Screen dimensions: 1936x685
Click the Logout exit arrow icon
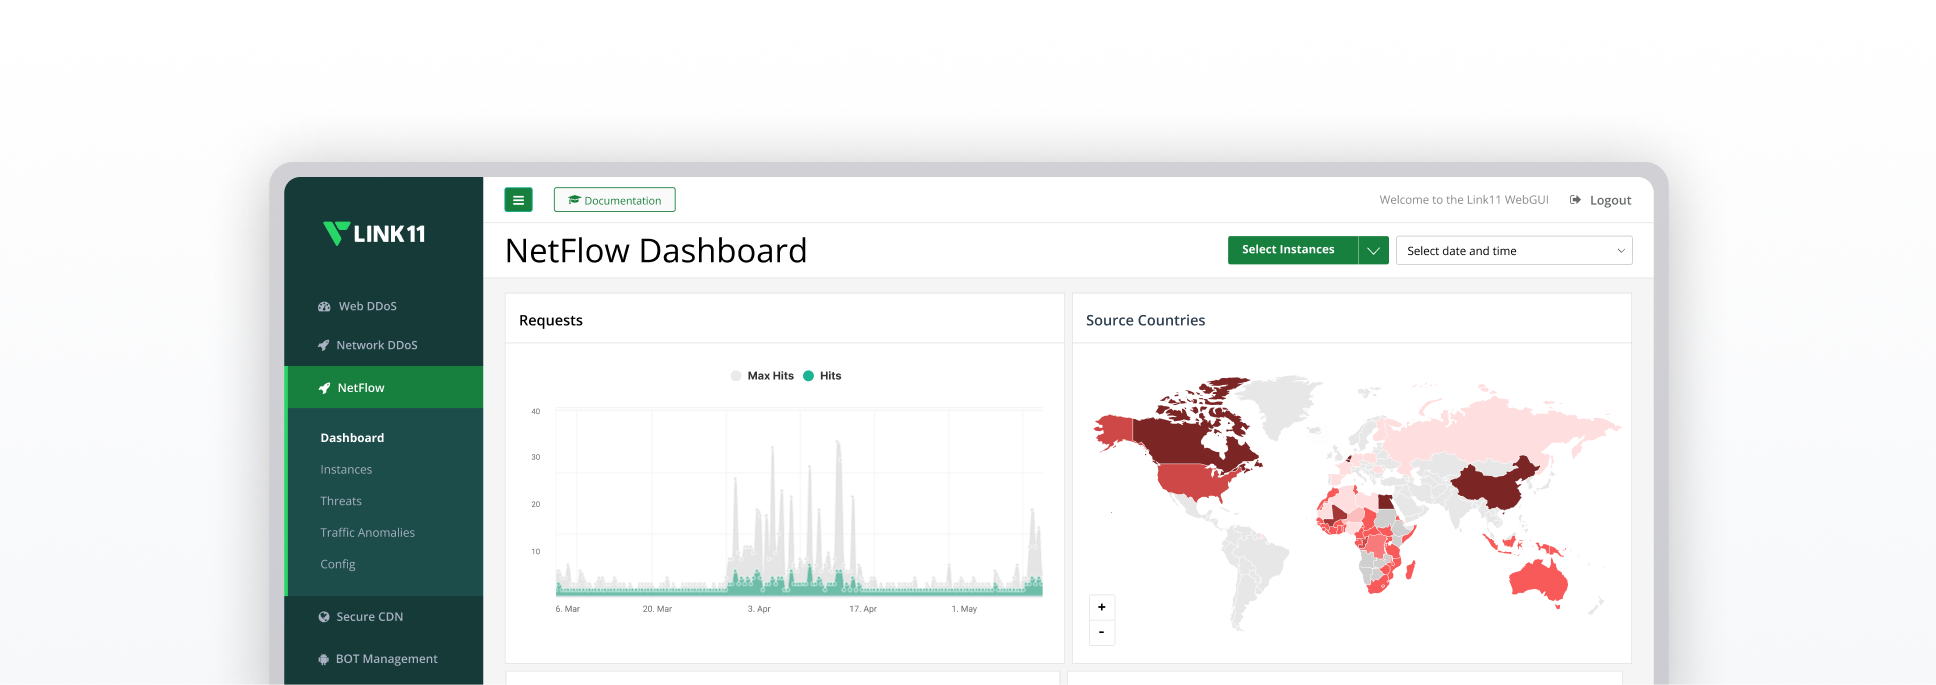[x=1575, y=200]
